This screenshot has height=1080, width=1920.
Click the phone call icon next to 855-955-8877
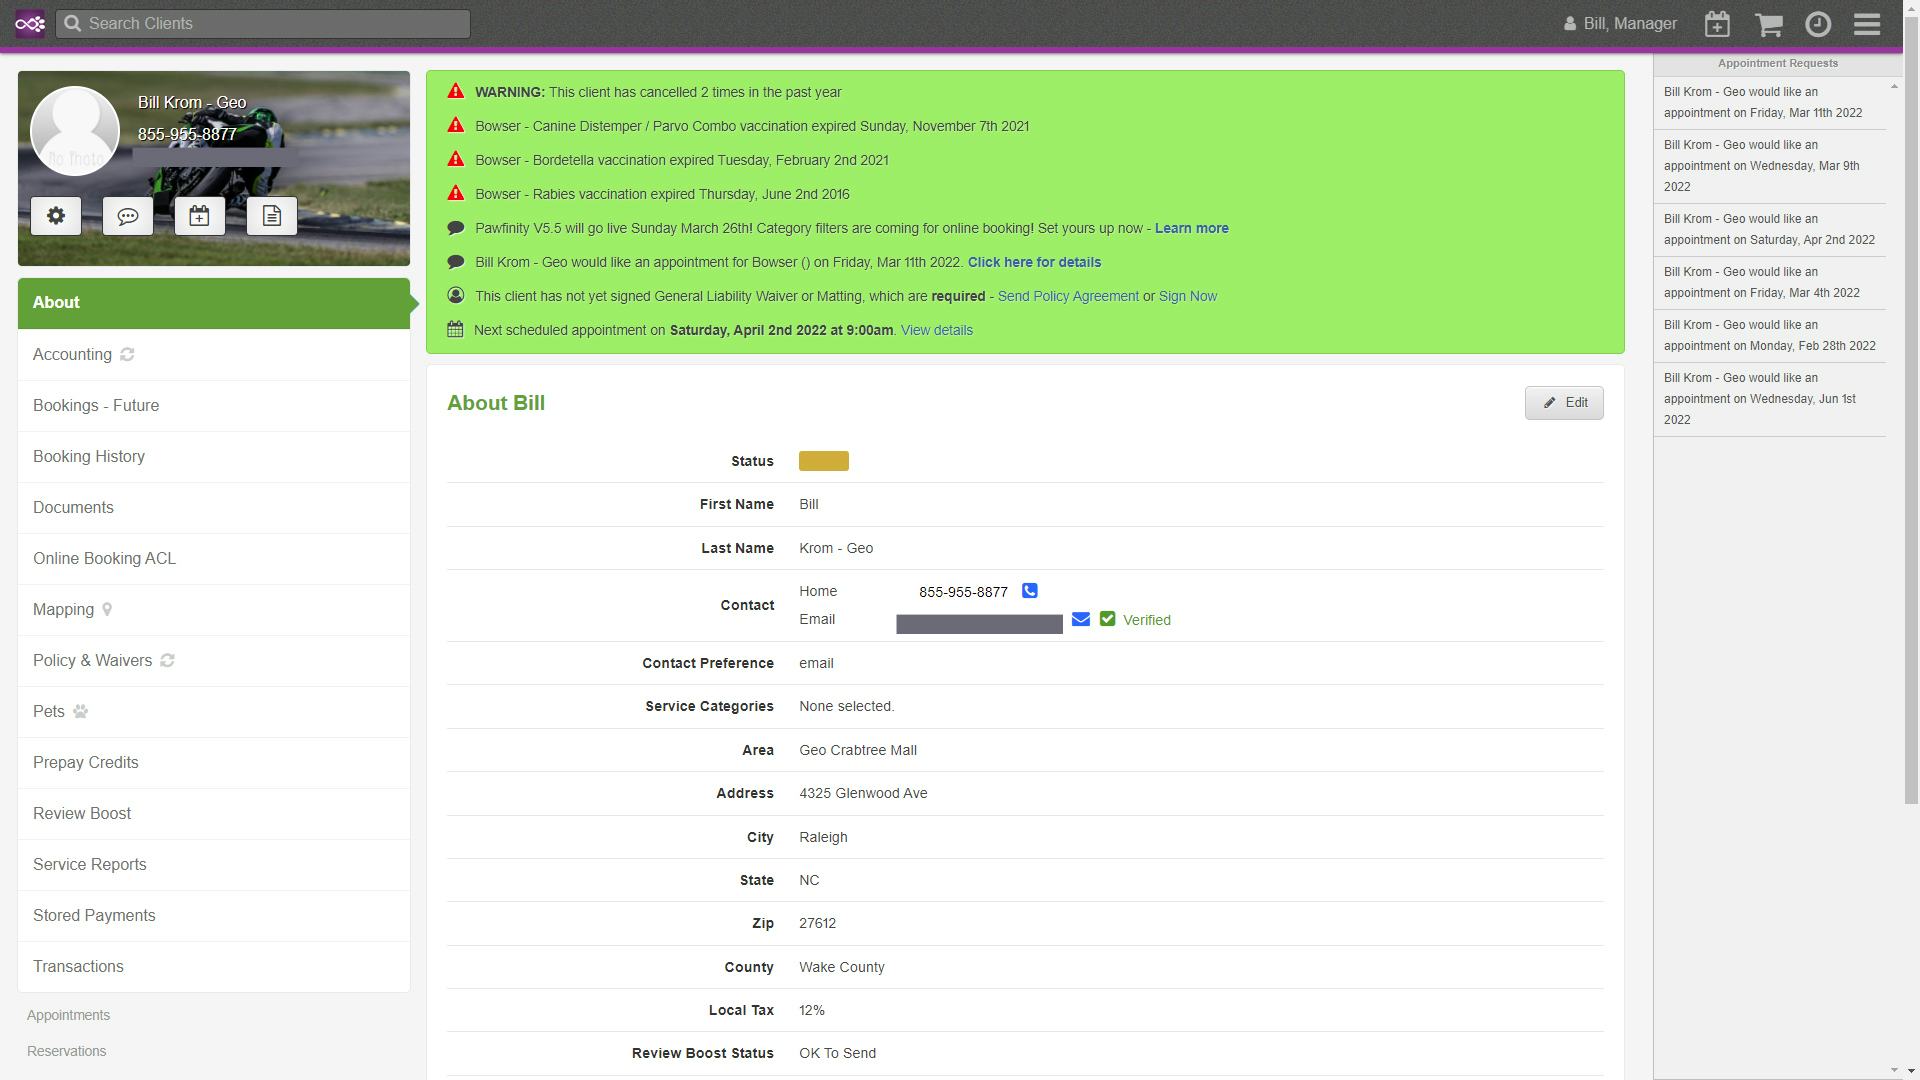tap(1029, 591)
